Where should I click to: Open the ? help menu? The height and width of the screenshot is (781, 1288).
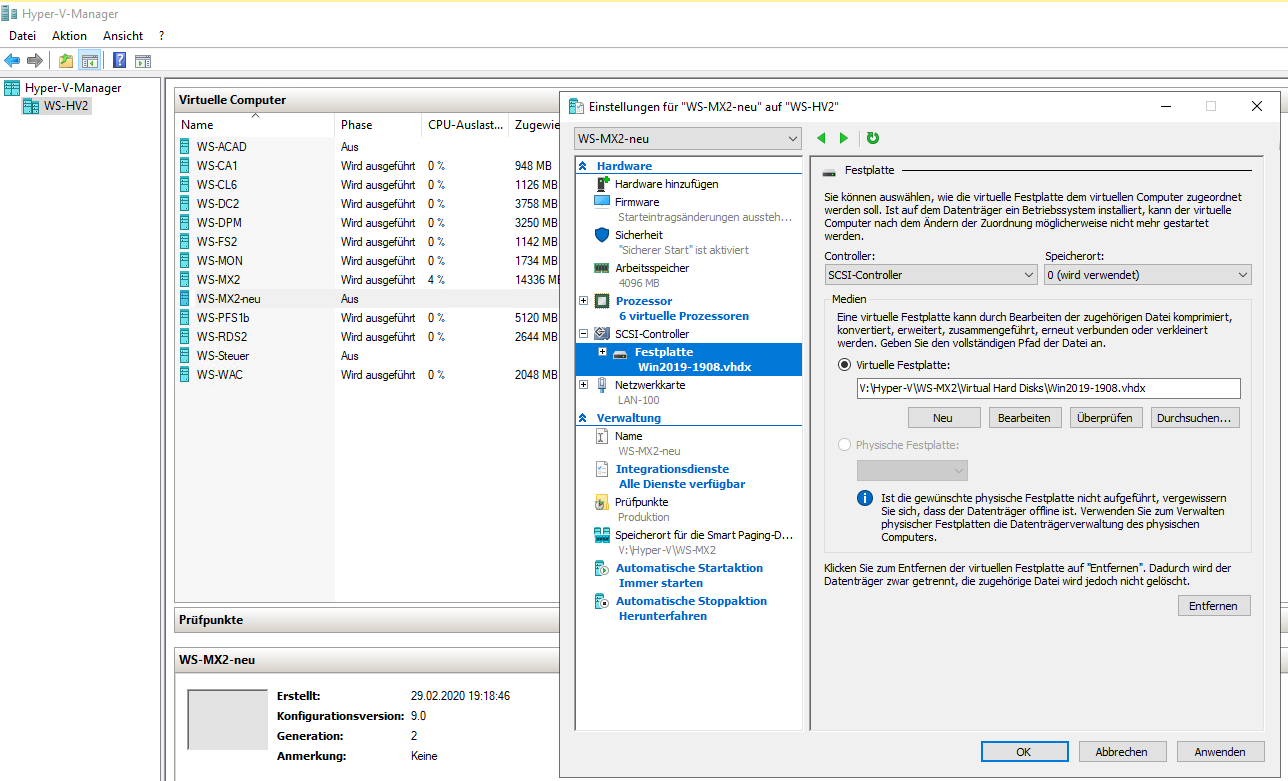[x=162, y=36]
